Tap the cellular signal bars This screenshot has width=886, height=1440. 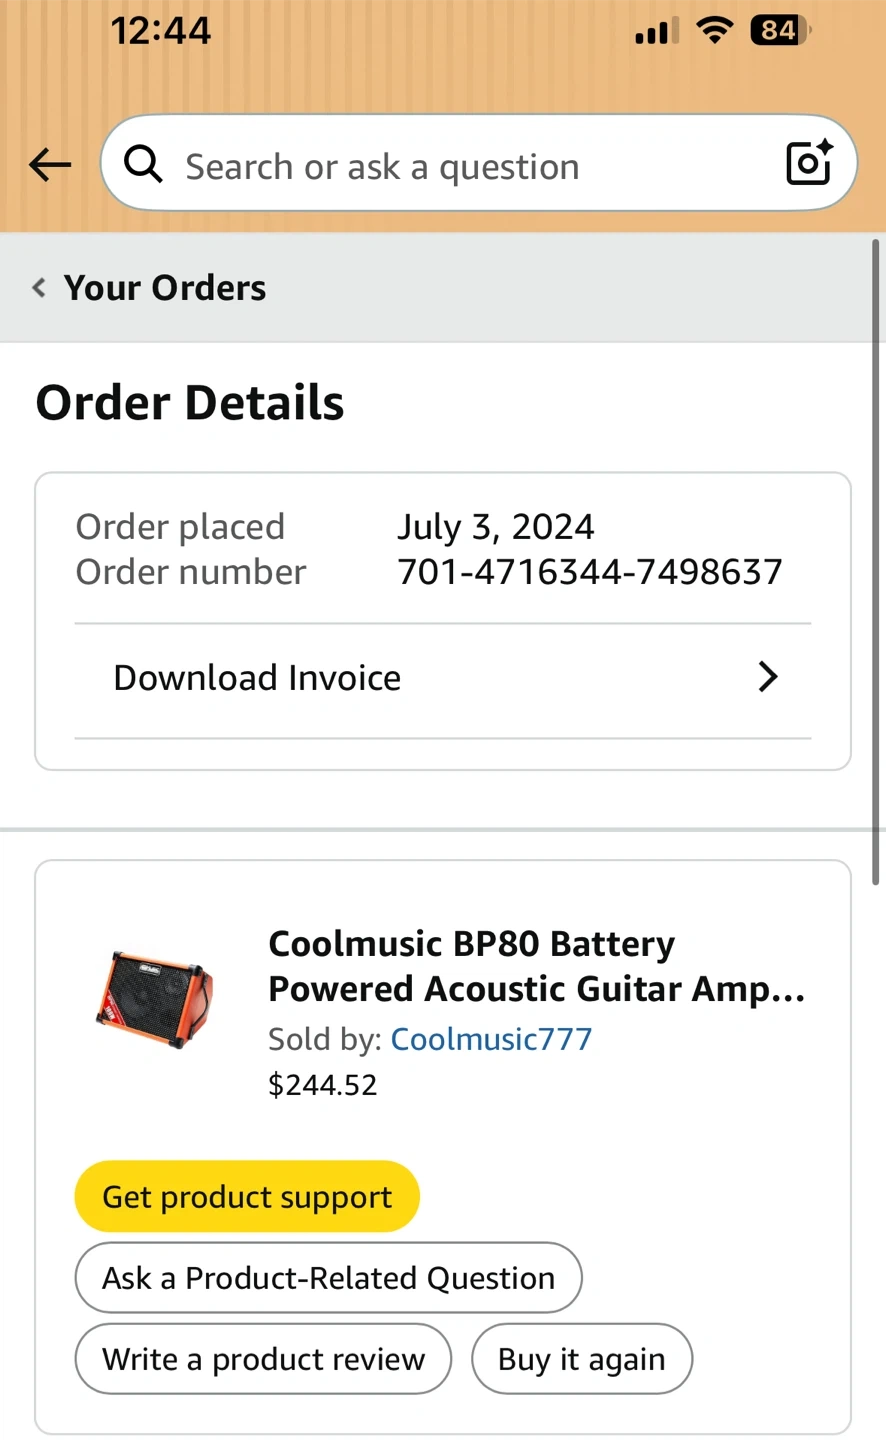click(x=655, y=33)
